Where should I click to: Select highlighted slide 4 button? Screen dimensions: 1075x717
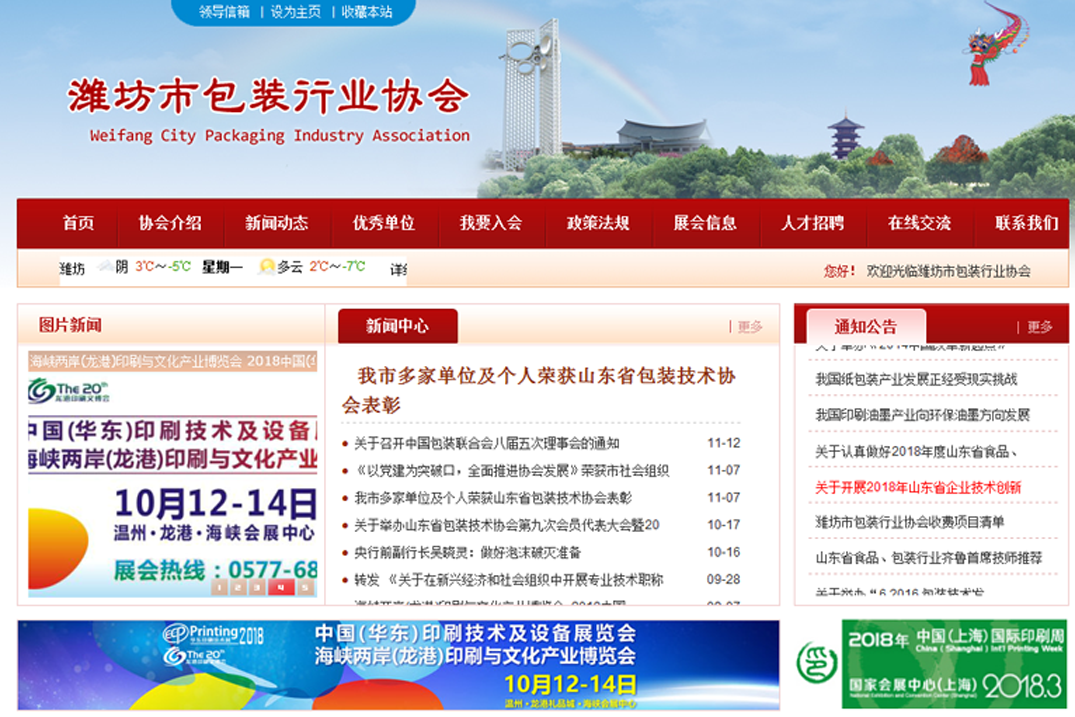281,587
